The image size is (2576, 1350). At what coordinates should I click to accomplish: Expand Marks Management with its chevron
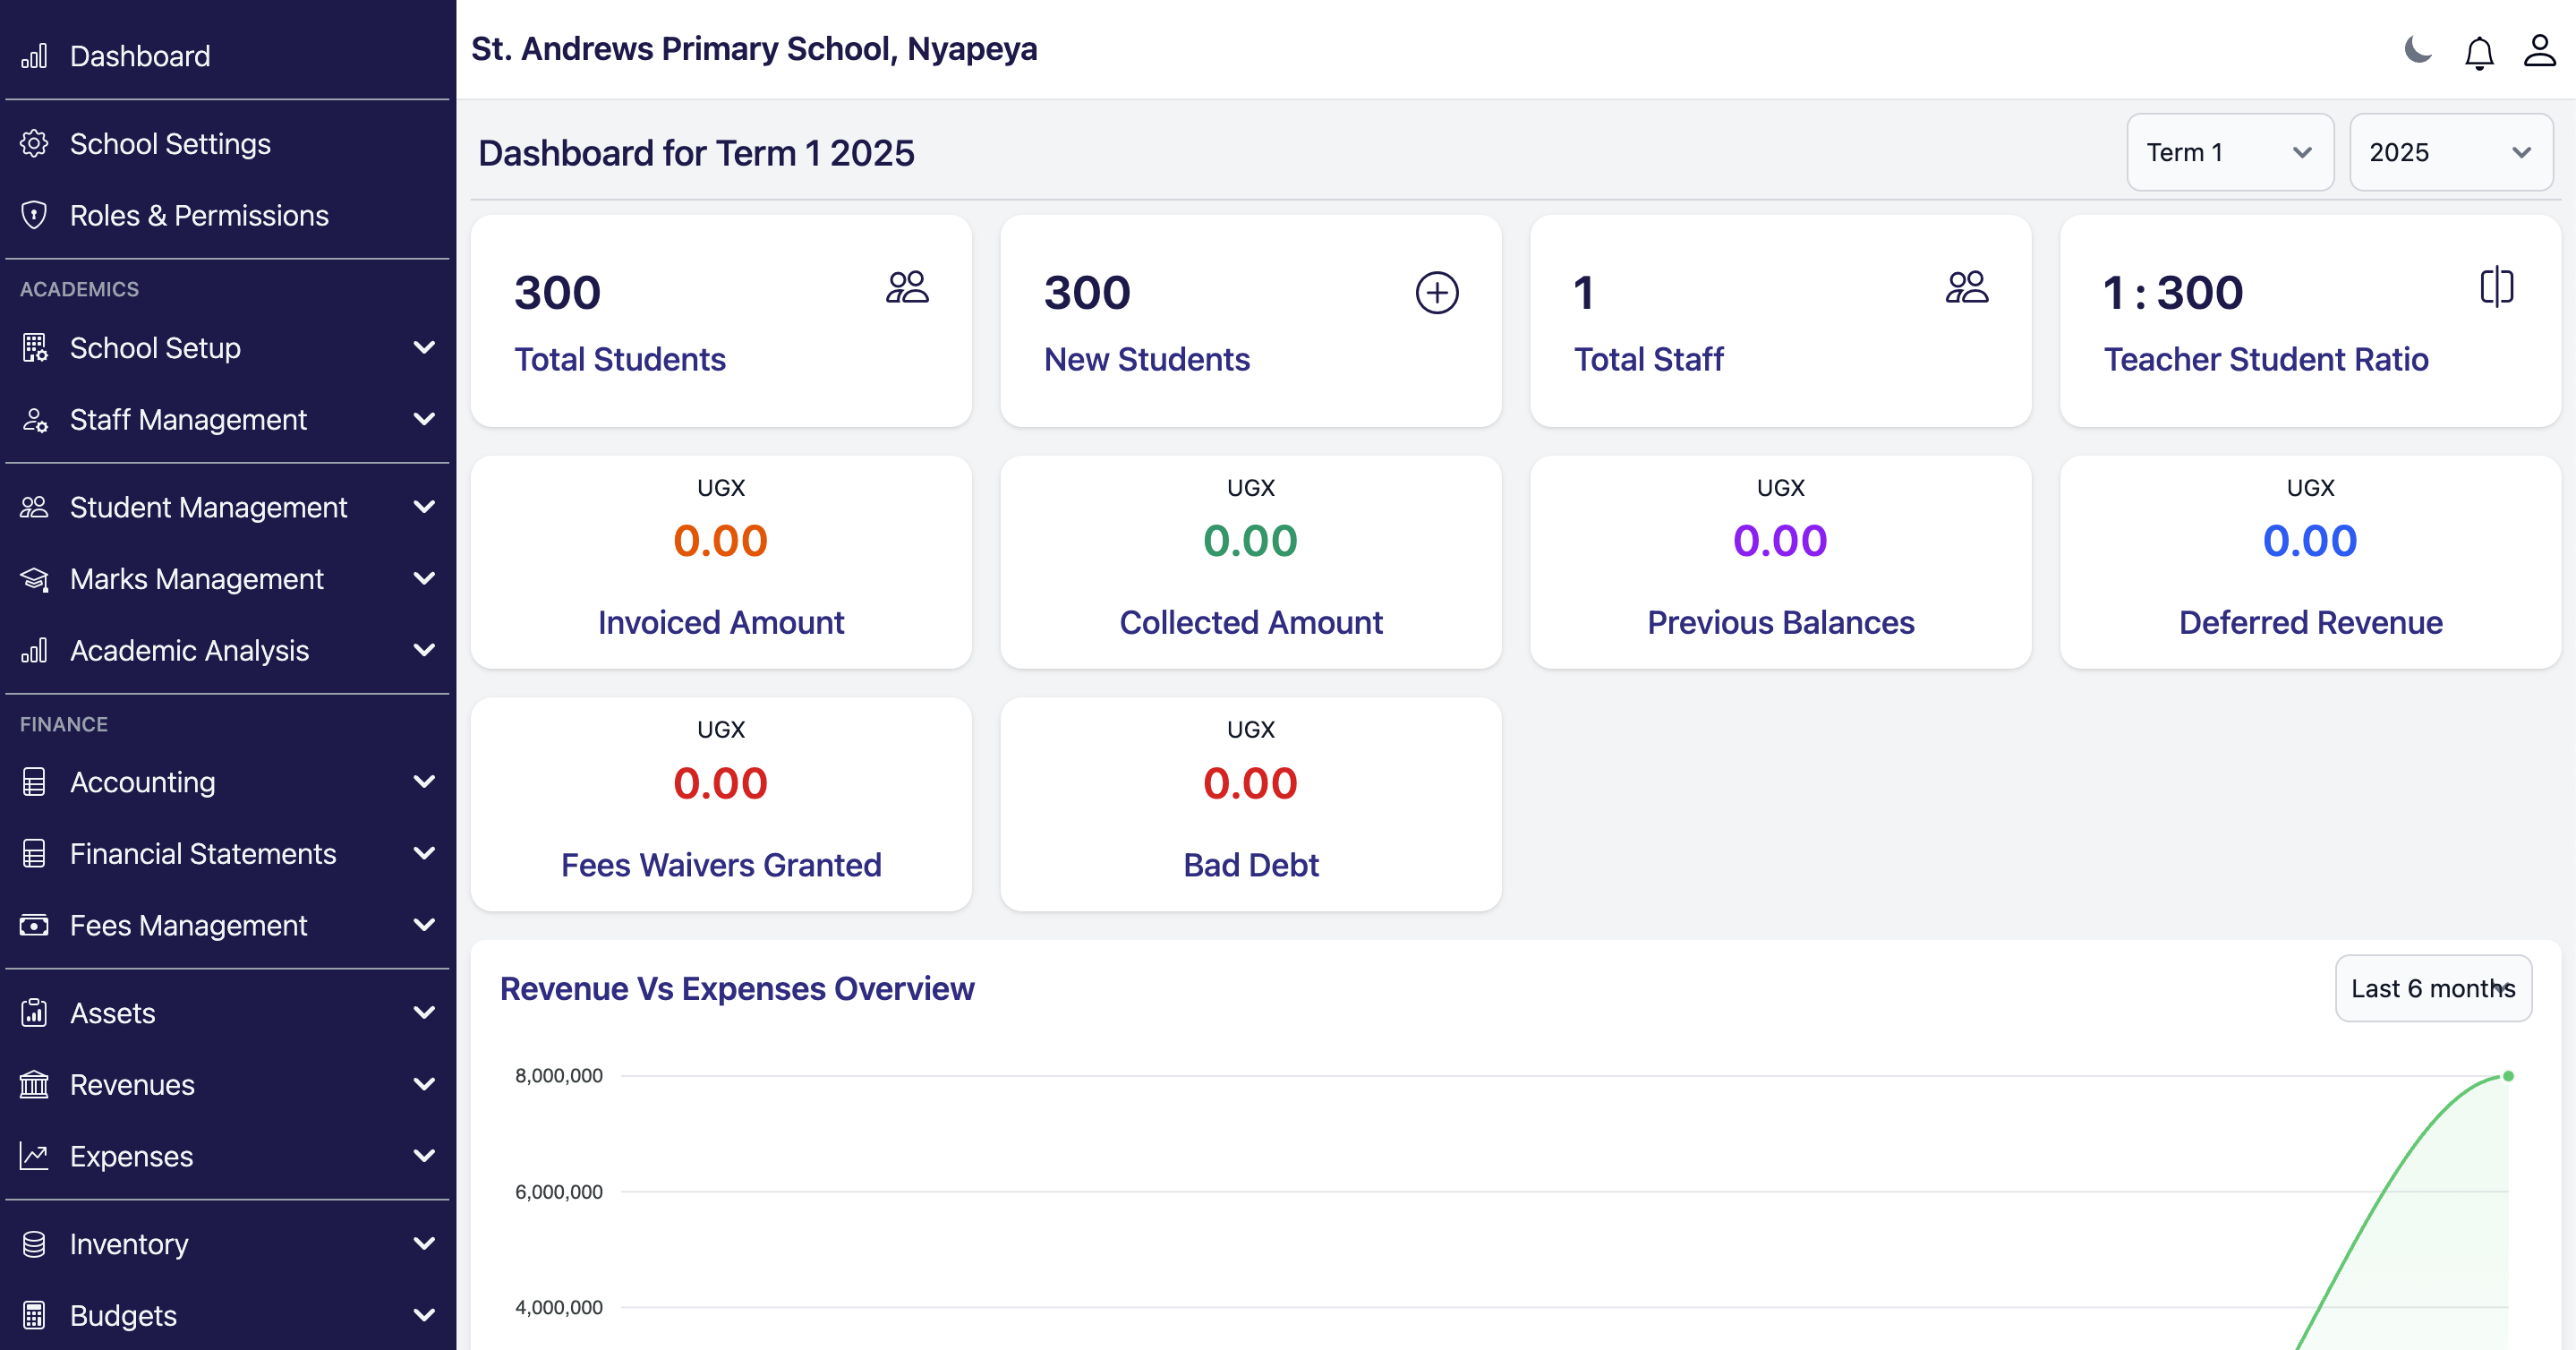point(424,580)
